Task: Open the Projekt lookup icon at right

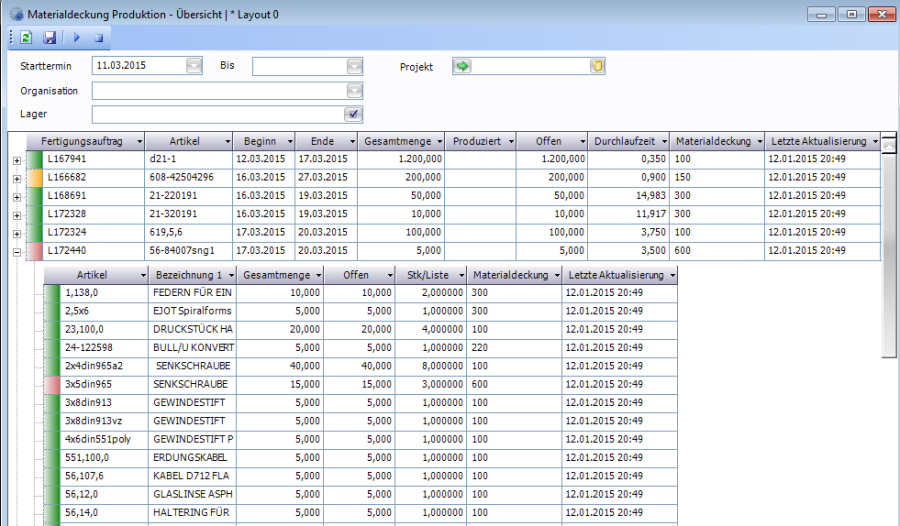Action: coord(597,67)
